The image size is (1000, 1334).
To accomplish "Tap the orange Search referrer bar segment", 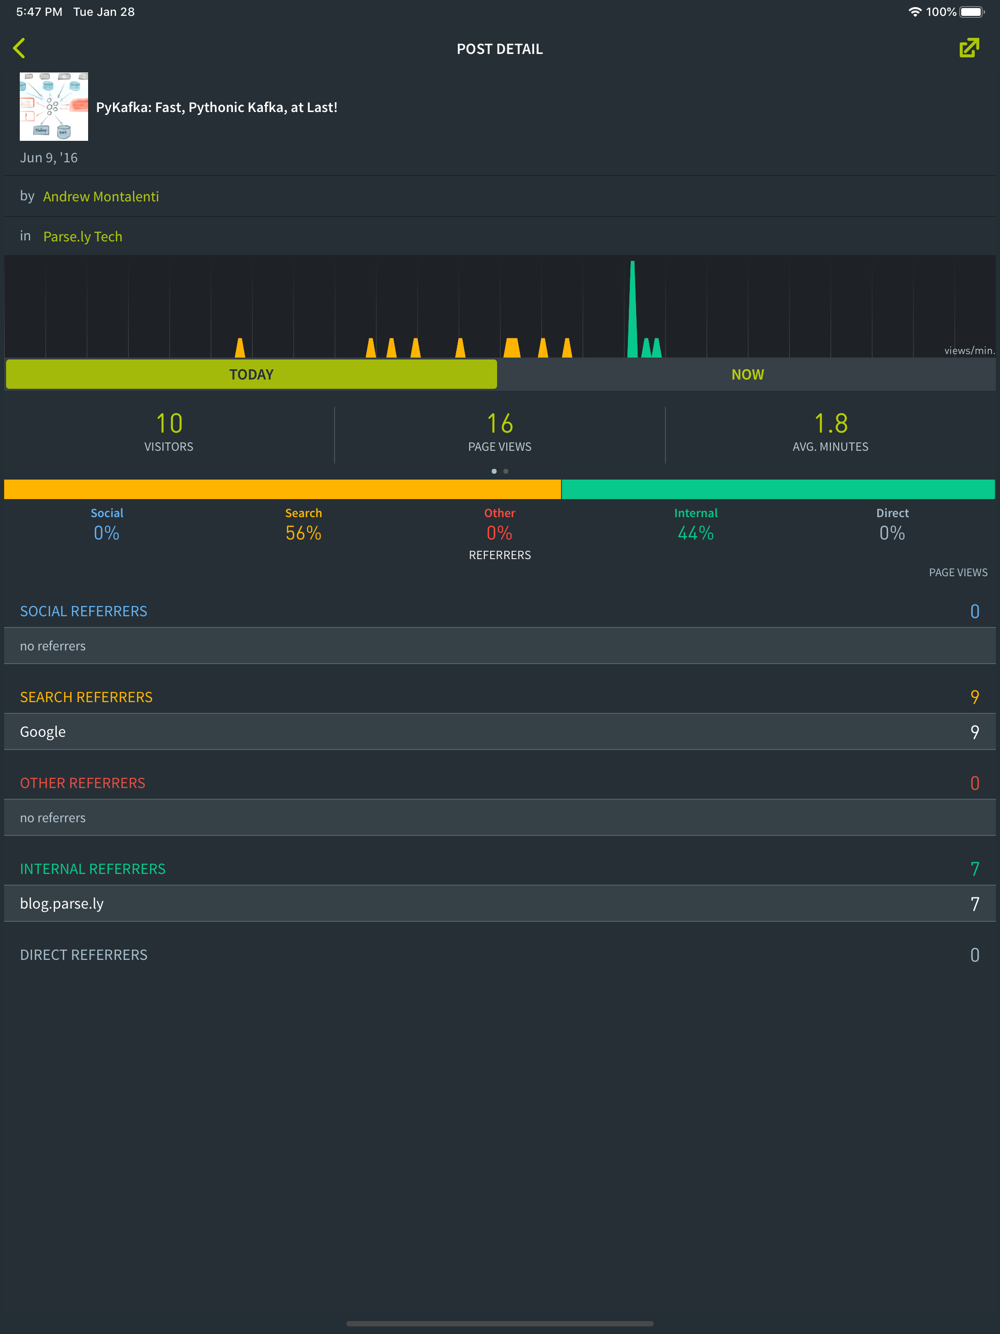I will (282, 489).
